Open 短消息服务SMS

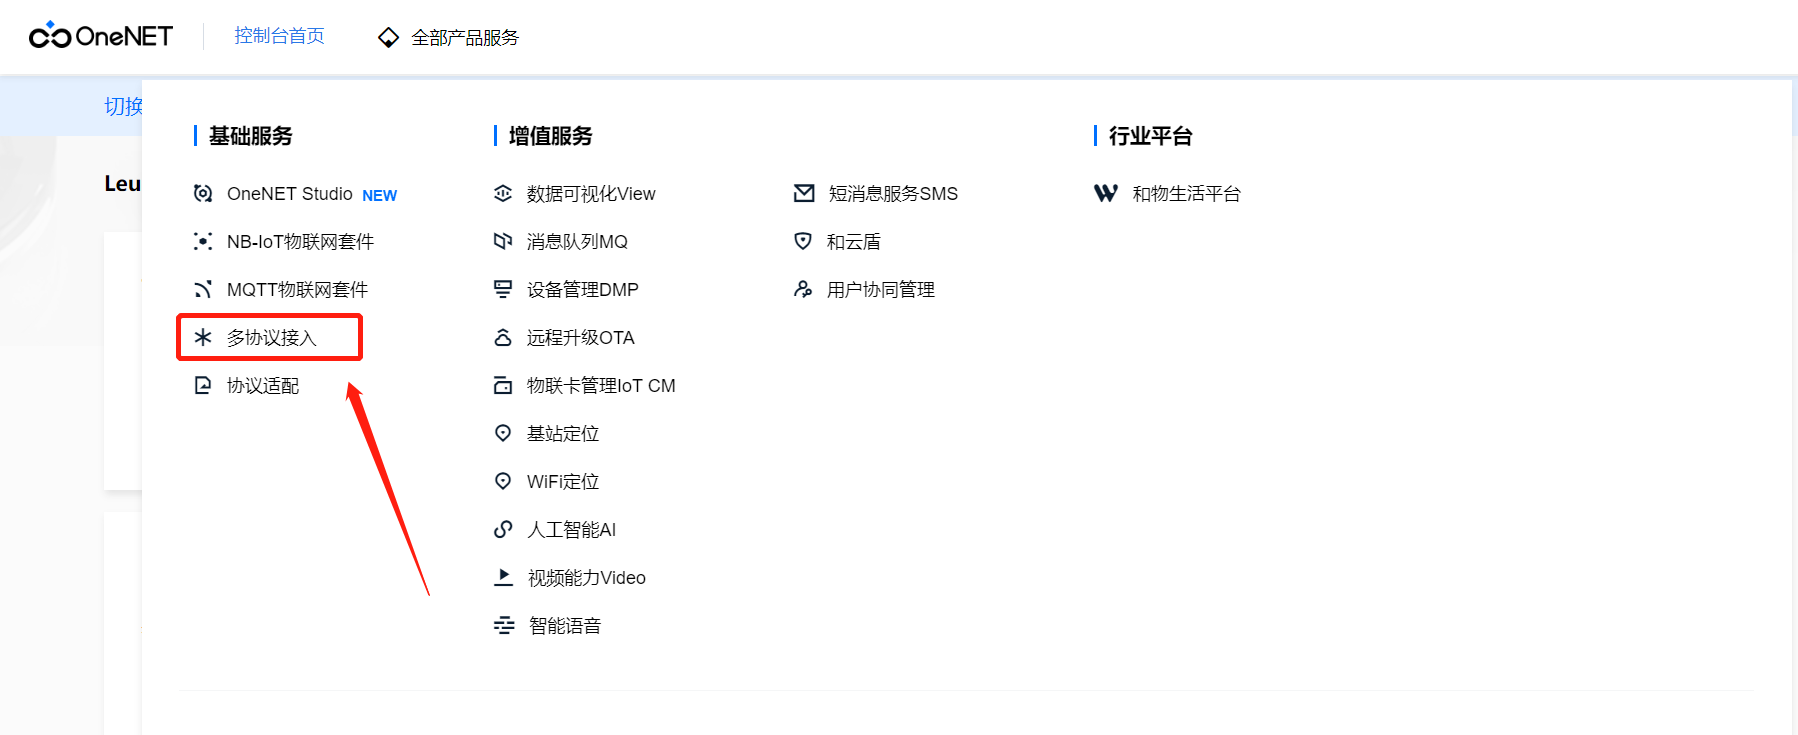click(x=893, y=194)
